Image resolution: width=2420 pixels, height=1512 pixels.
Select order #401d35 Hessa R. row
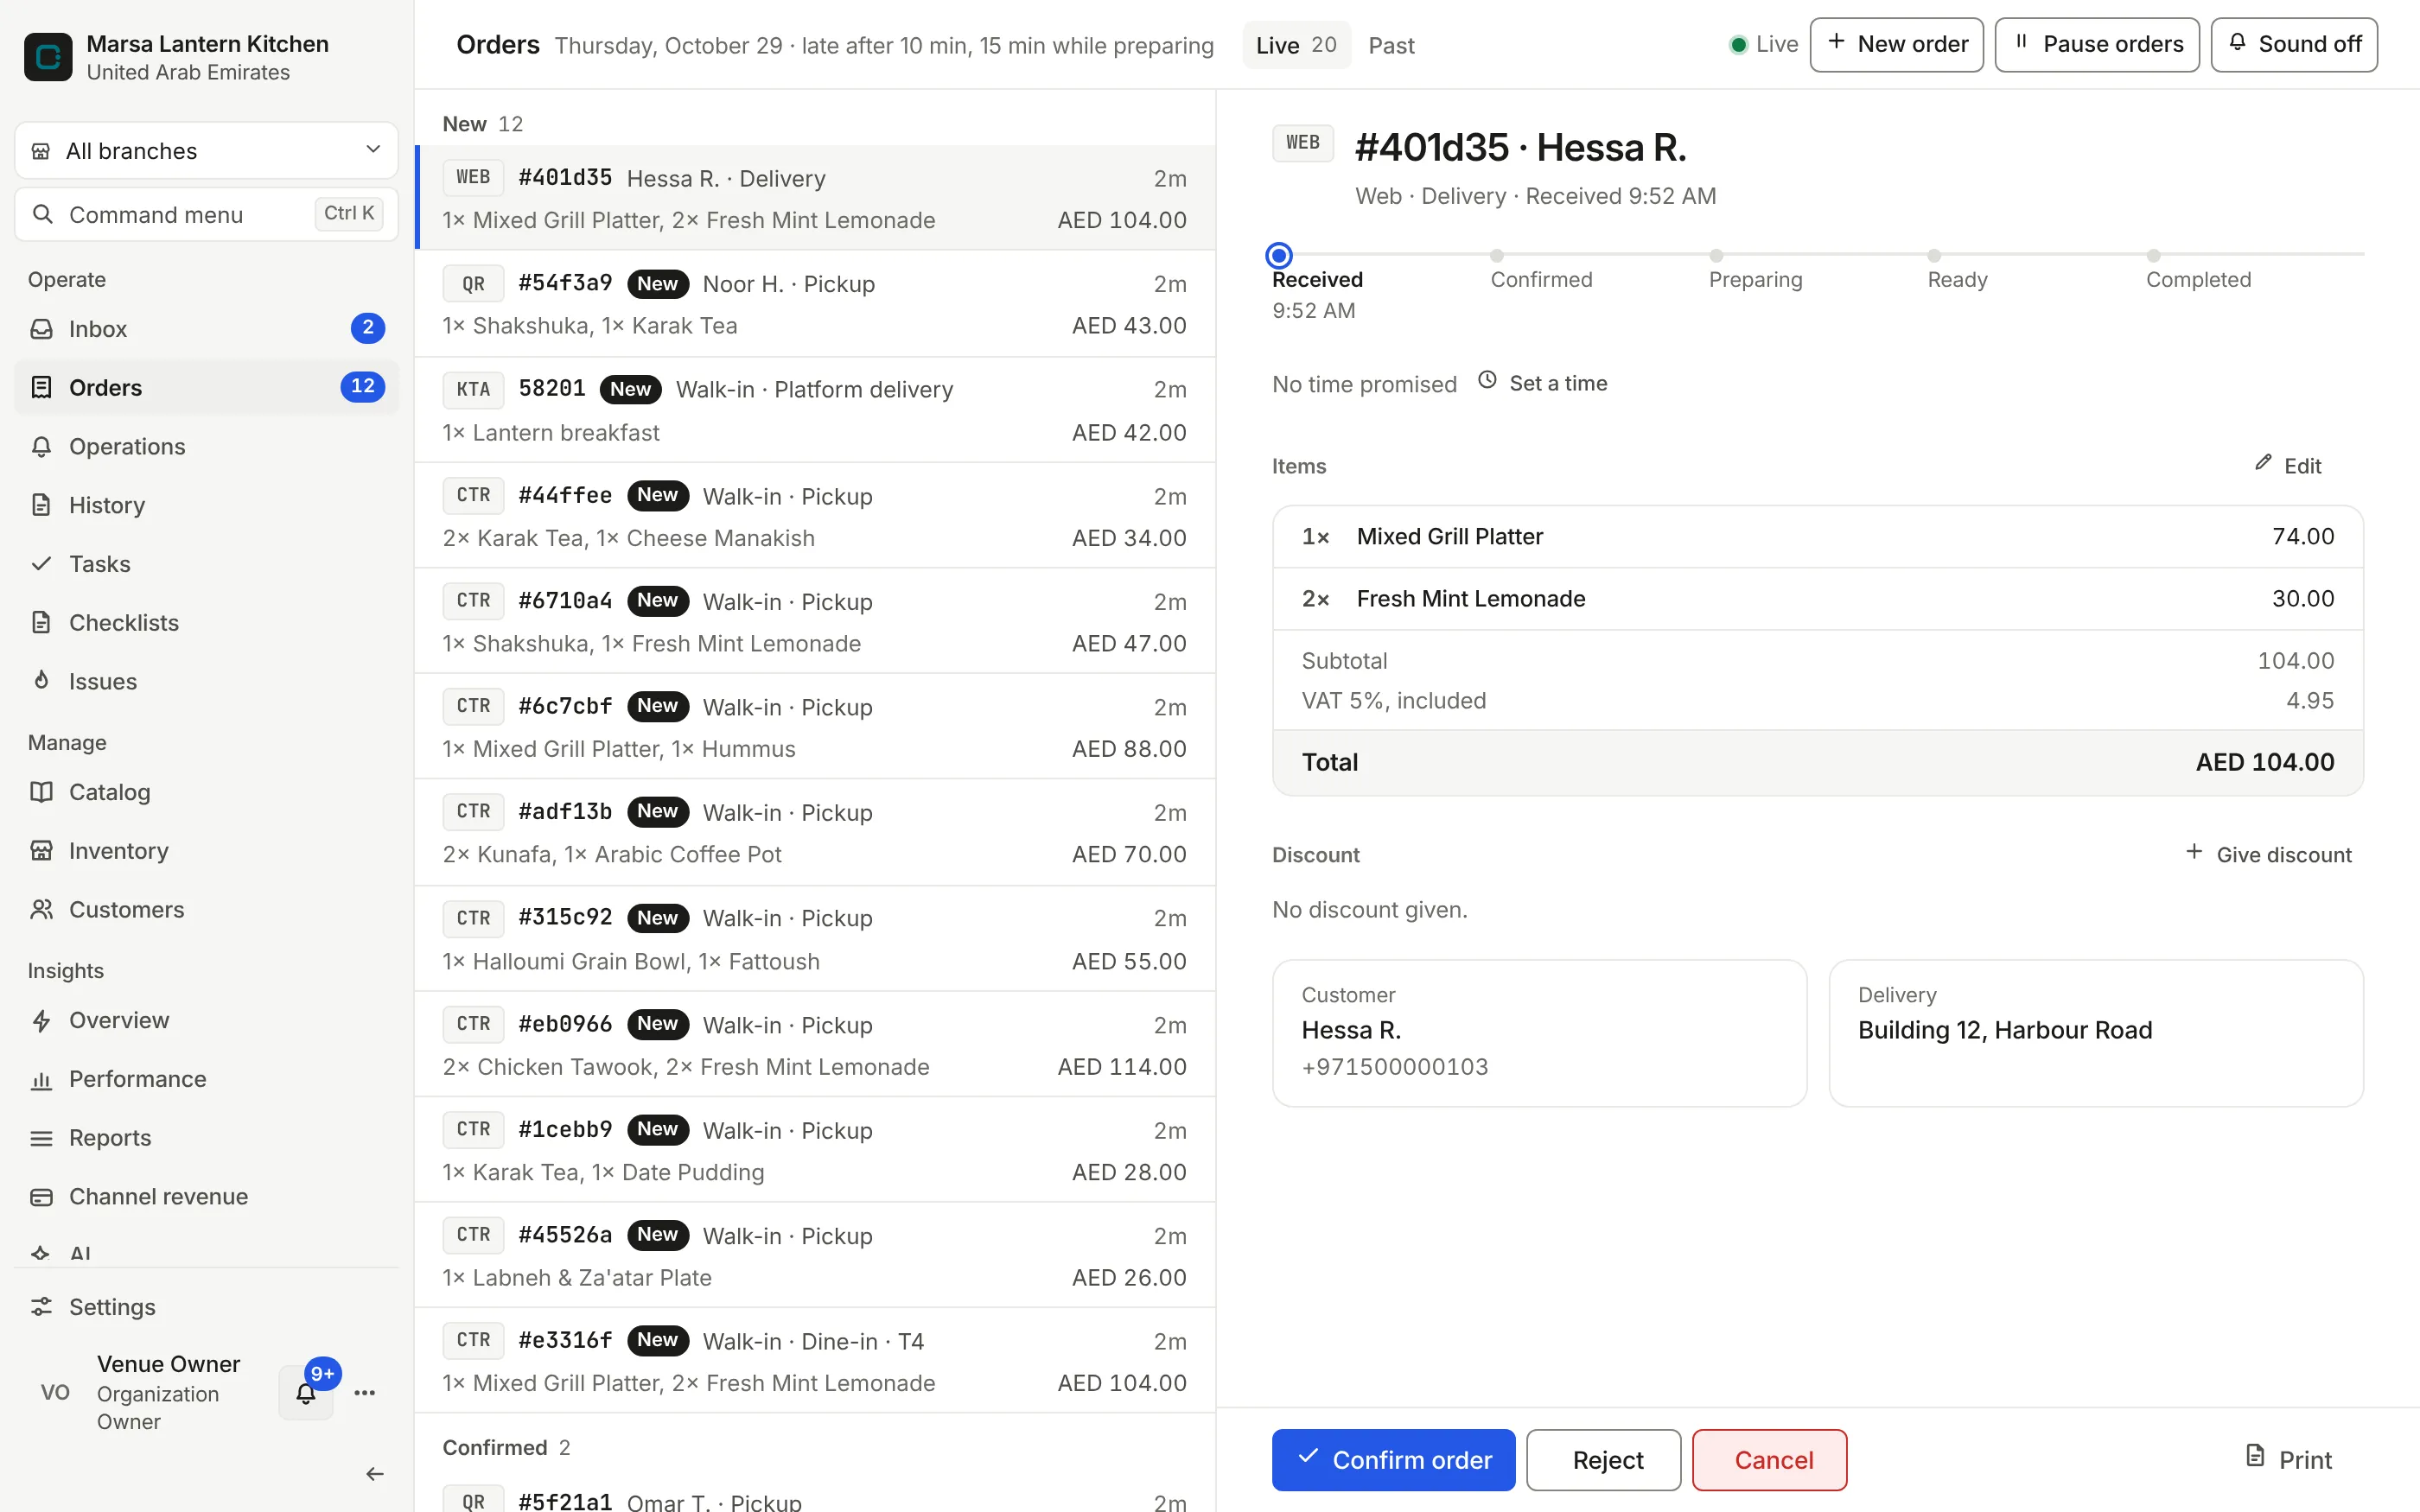click(x=815, y=198)
